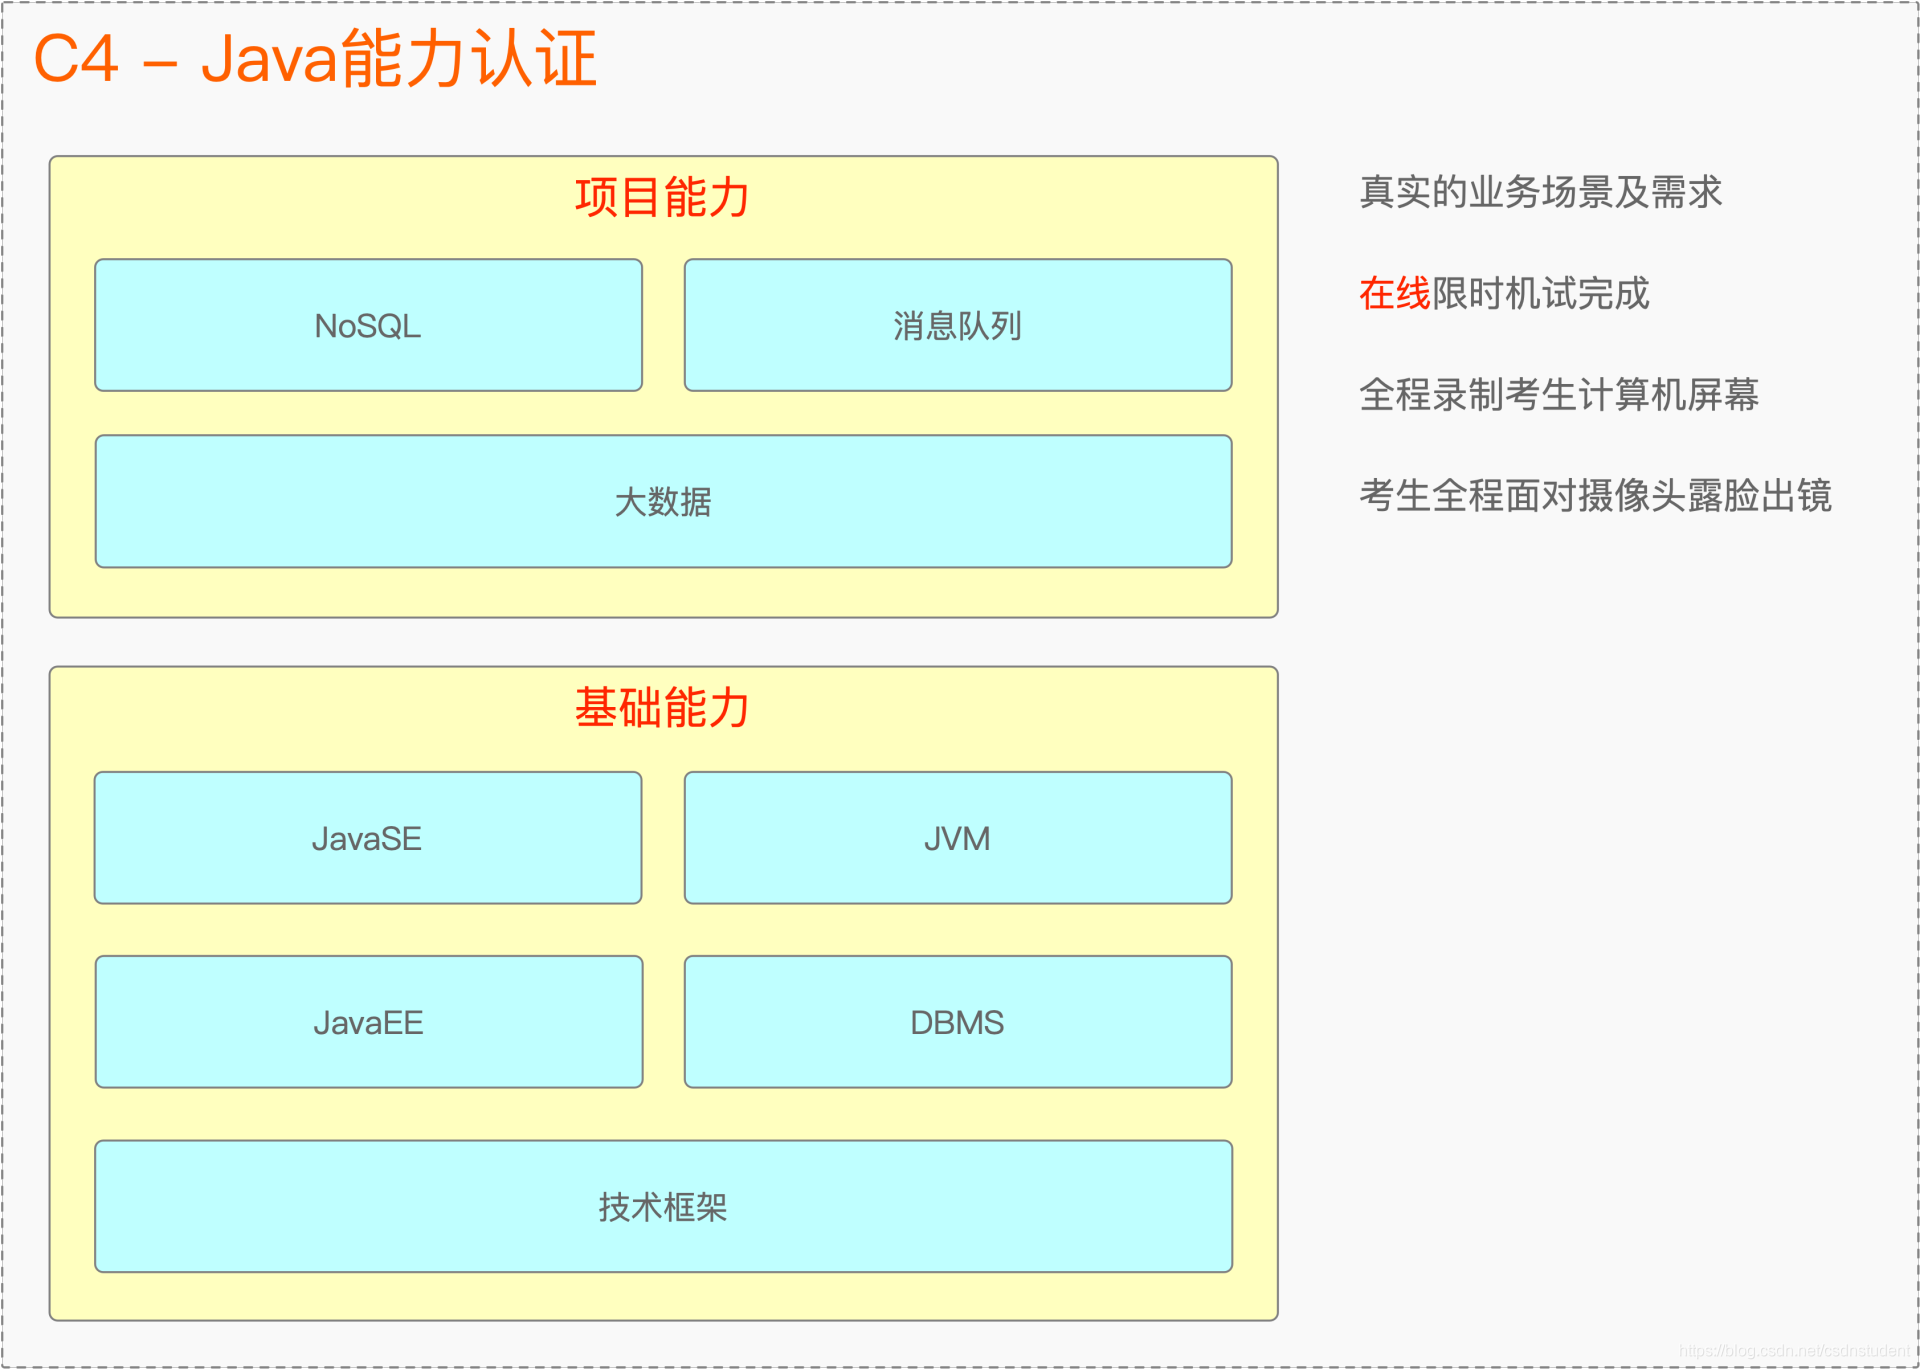This screenshot has width=1920, height=1369.
Task: Click the JVM box
Action: (957, 838)
